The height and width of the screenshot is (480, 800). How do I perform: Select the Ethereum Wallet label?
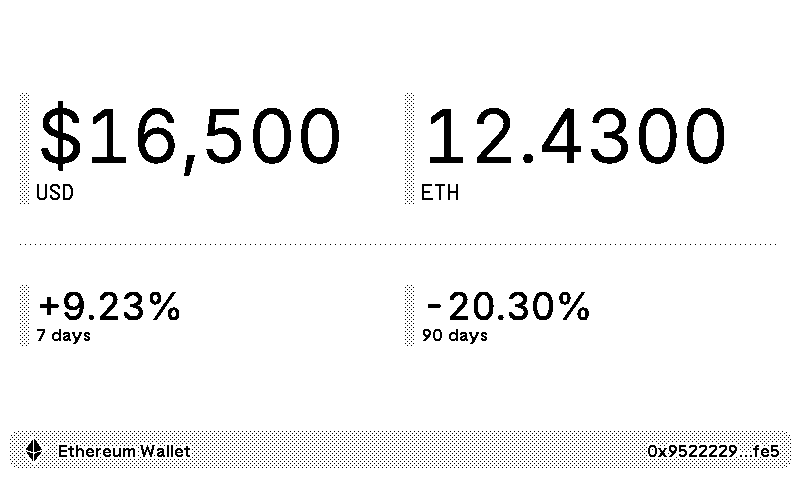click(124, 451)
